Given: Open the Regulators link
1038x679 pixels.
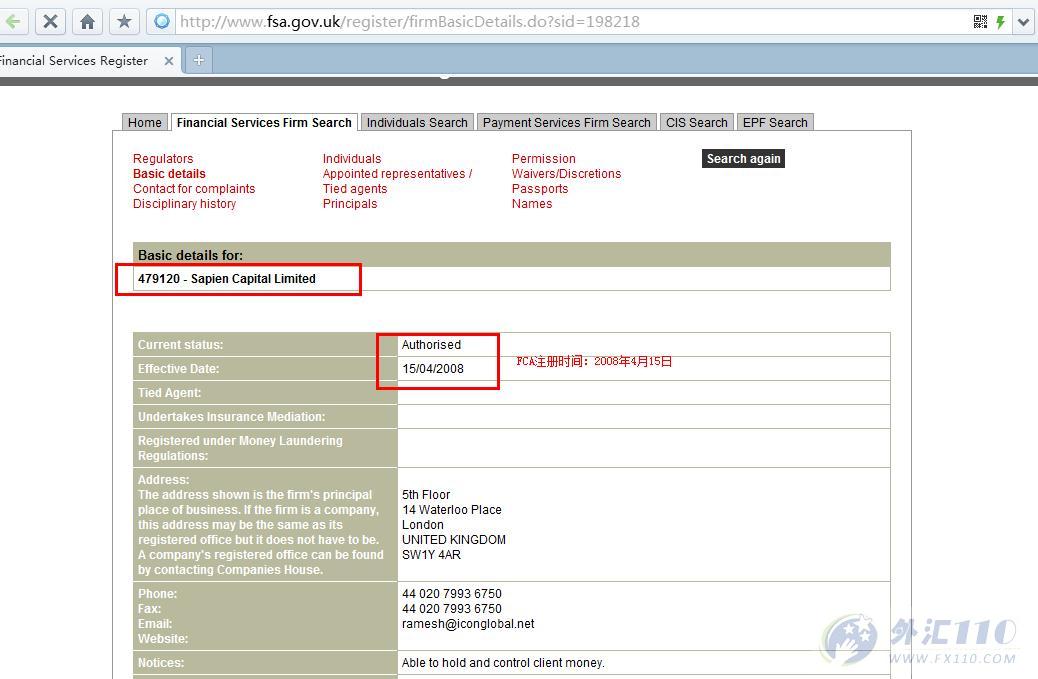Looking at the screenshot, I should (x=163, y=159).
